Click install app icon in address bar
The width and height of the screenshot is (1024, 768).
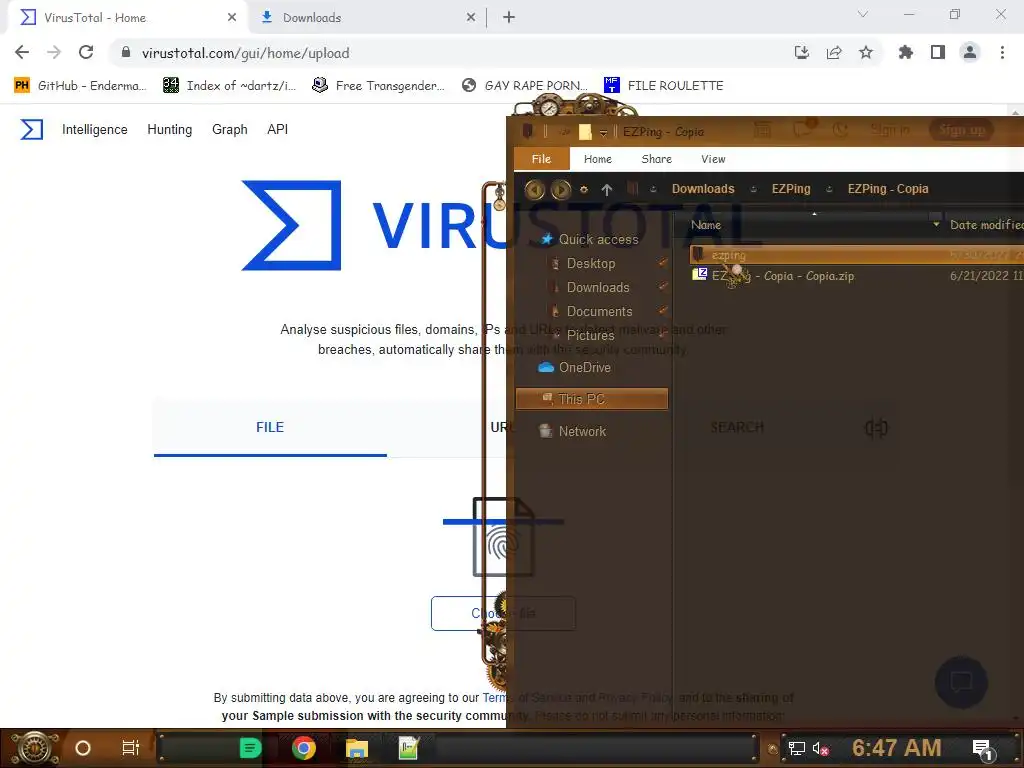click(802, 52)
